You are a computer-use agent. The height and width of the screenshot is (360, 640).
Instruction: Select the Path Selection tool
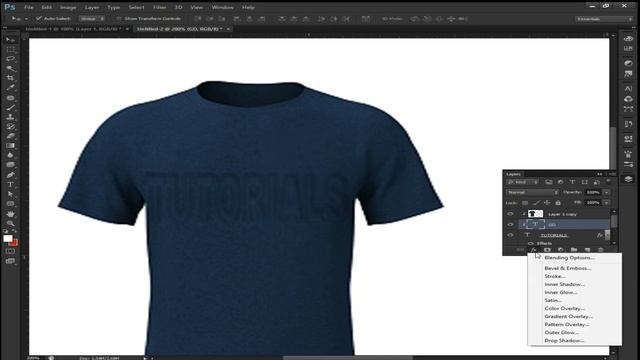[11, 194]
